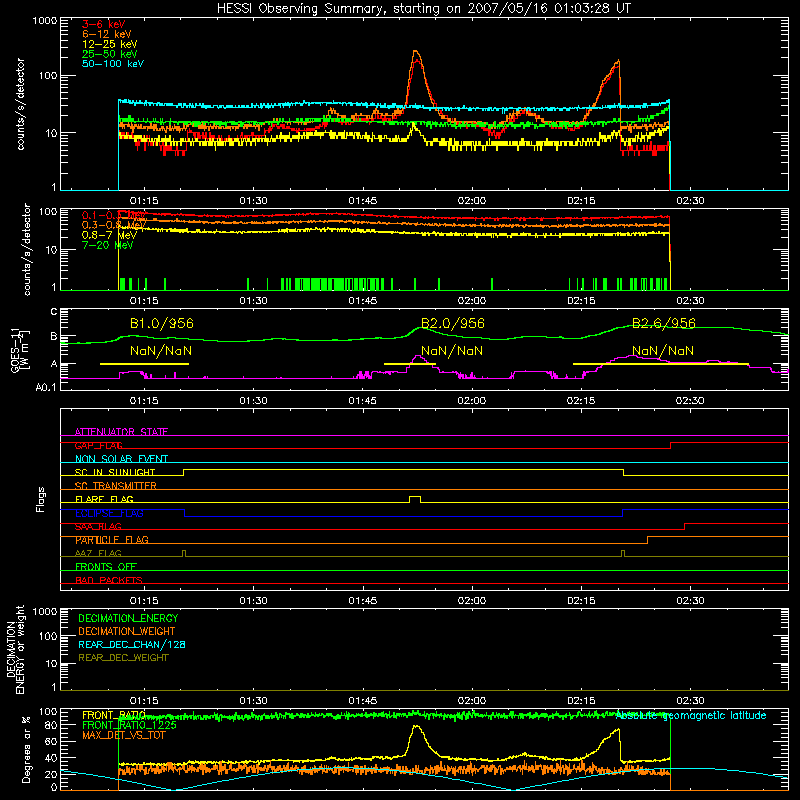Image resolution: width=800 pixels, height=800 pixels.
Task: Click the FRONTS_OFF flag label
Action: point(106,567)
